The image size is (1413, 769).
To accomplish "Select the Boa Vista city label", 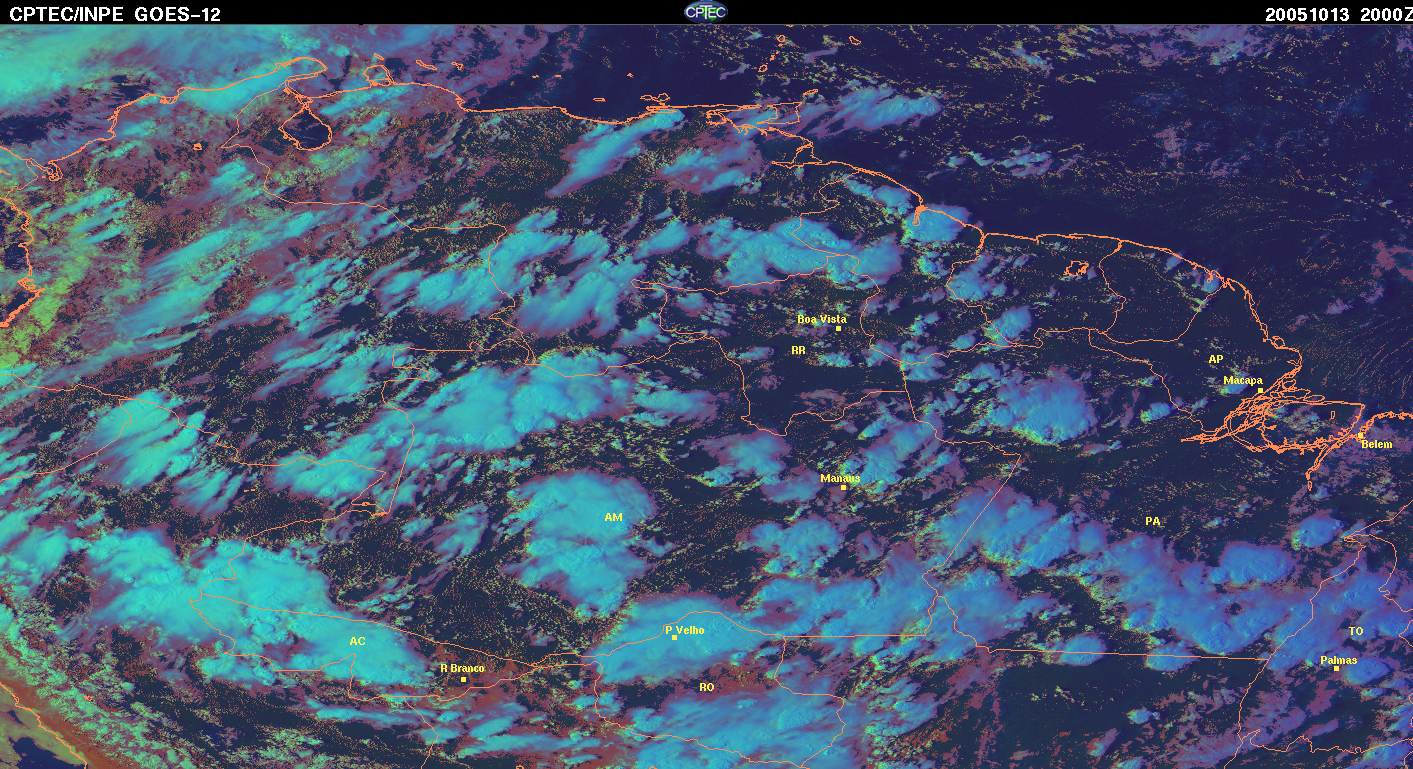I will coord(821,319).
